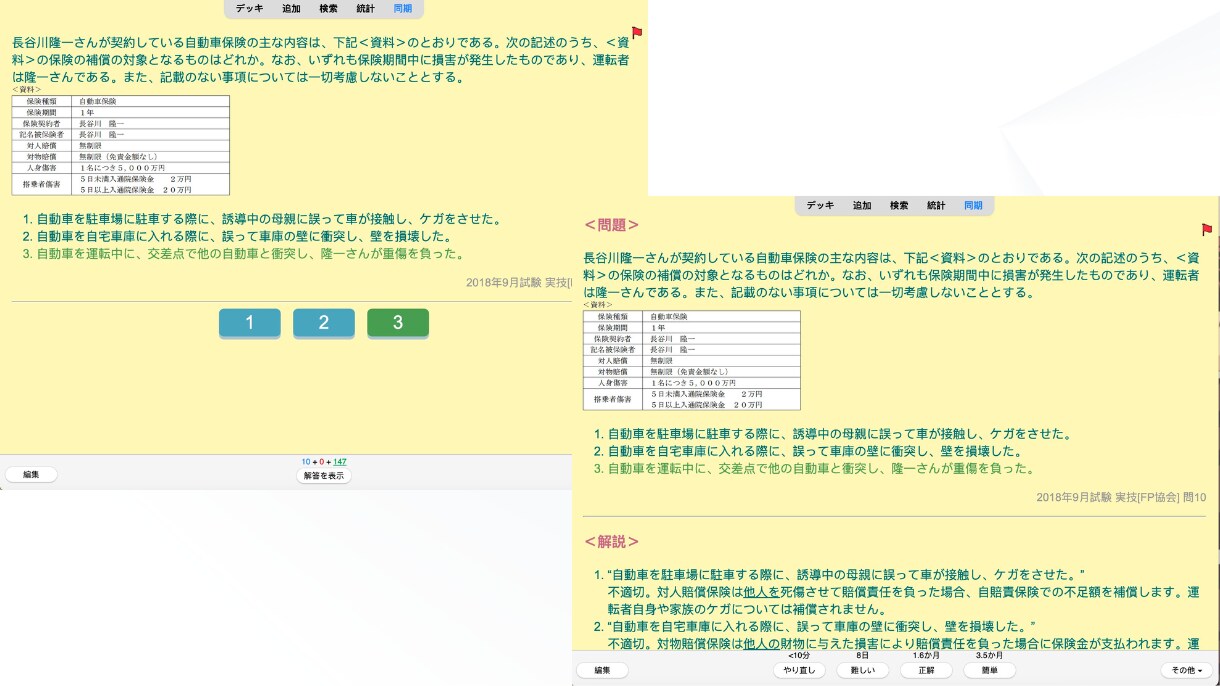Open 検索 tab in answer window
The height and width of the screenshot is (686, 1220).
point(899,205)
